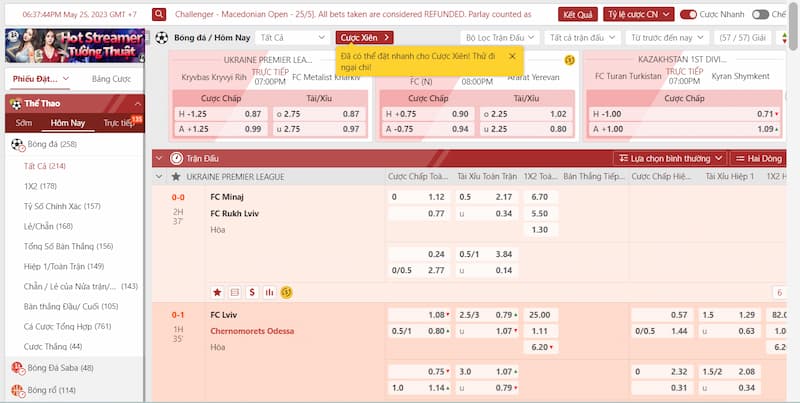This screenshot has width=800, height=403.
Task: Close the yellow Cược Xiên tooltip
Action: pyautogui.click(x=513, y=56)
